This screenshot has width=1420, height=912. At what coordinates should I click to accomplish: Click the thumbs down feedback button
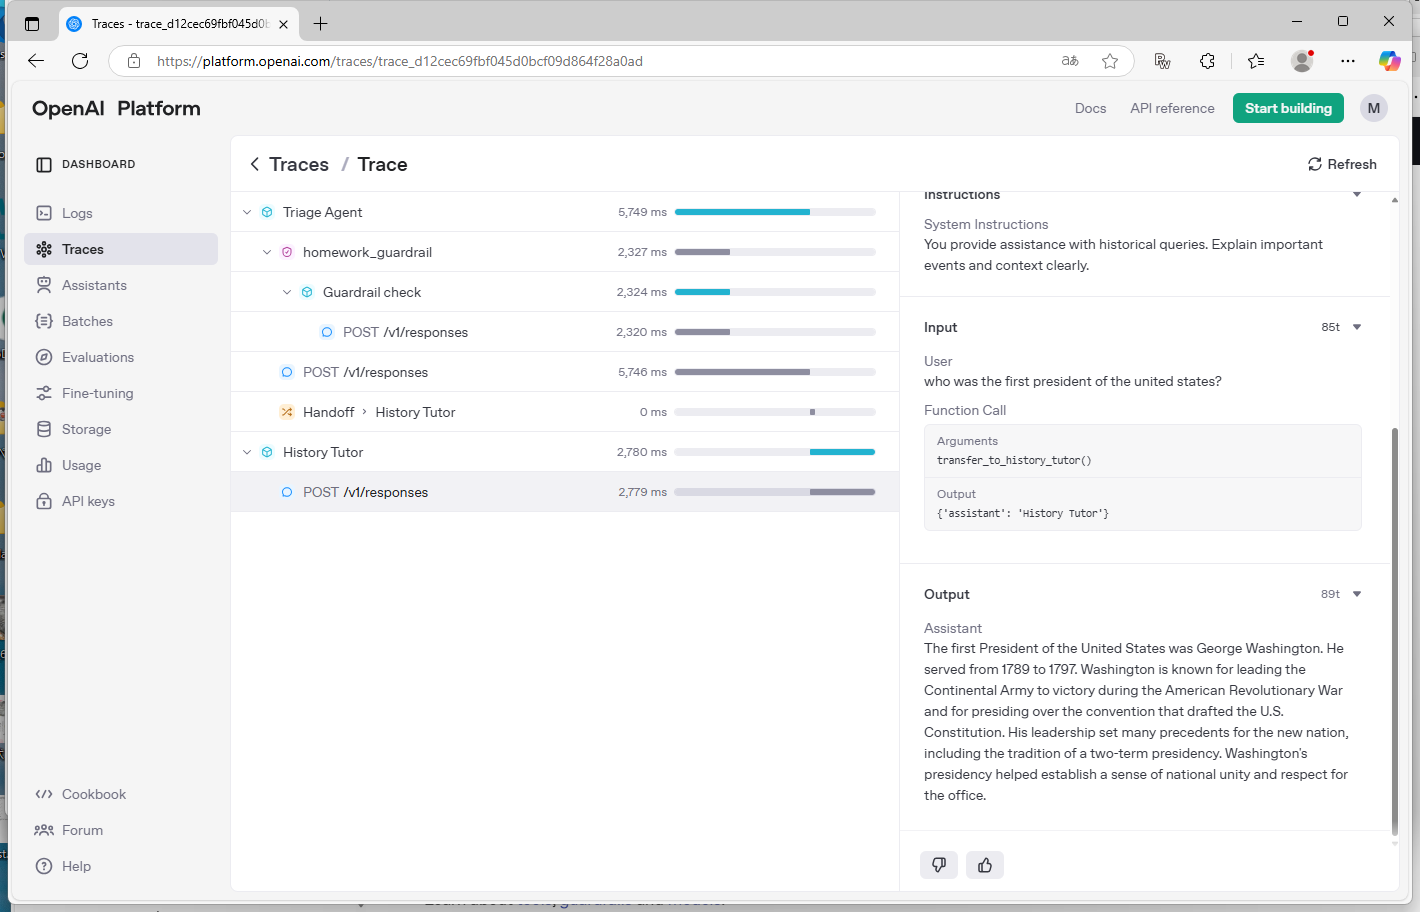pos(939,865)
